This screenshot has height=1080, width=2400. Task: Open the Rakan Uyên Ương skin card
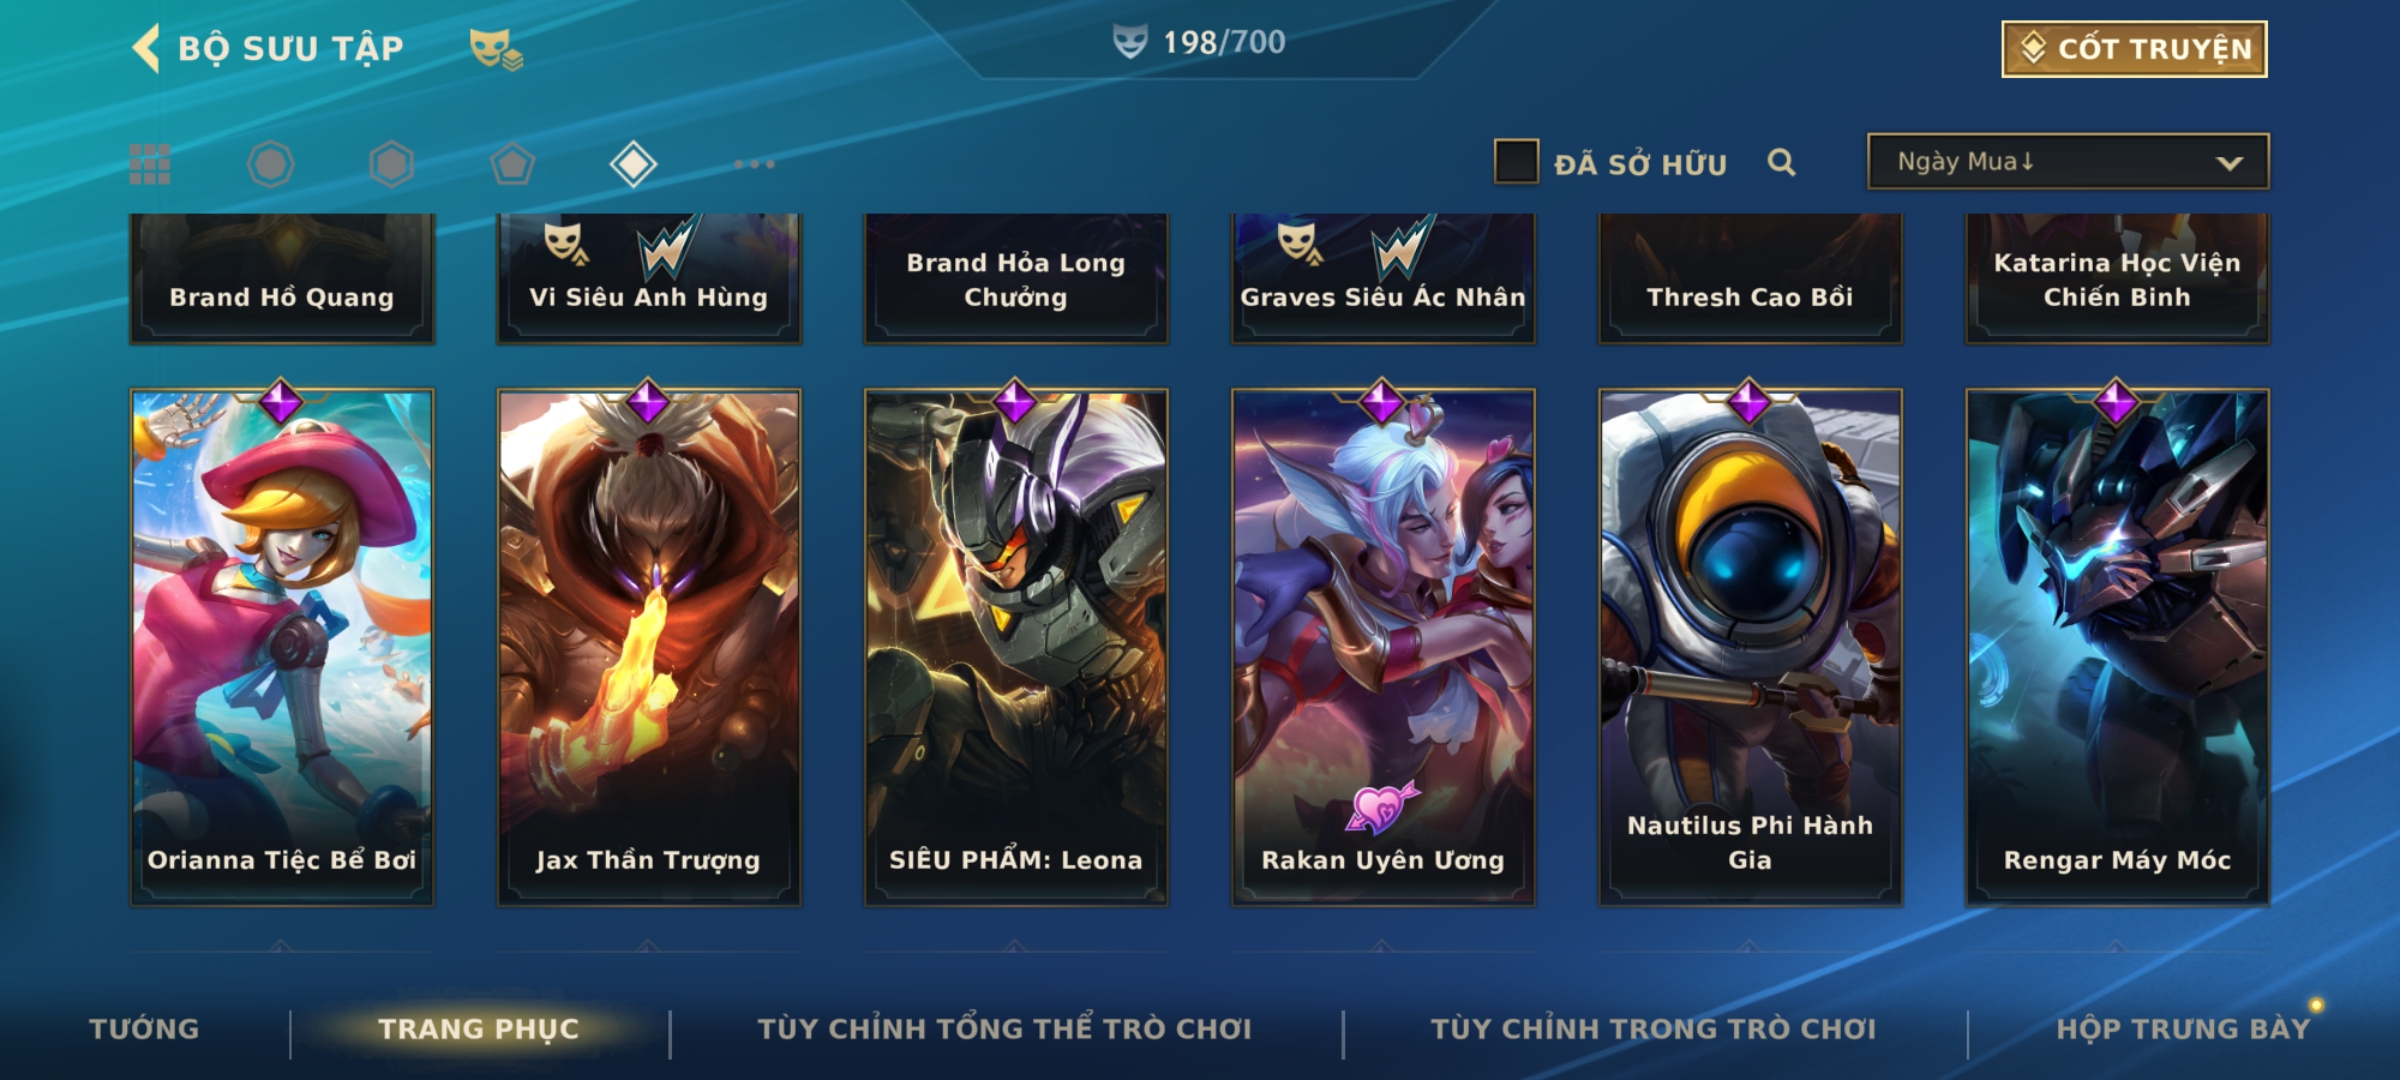tap(1383, 647)
